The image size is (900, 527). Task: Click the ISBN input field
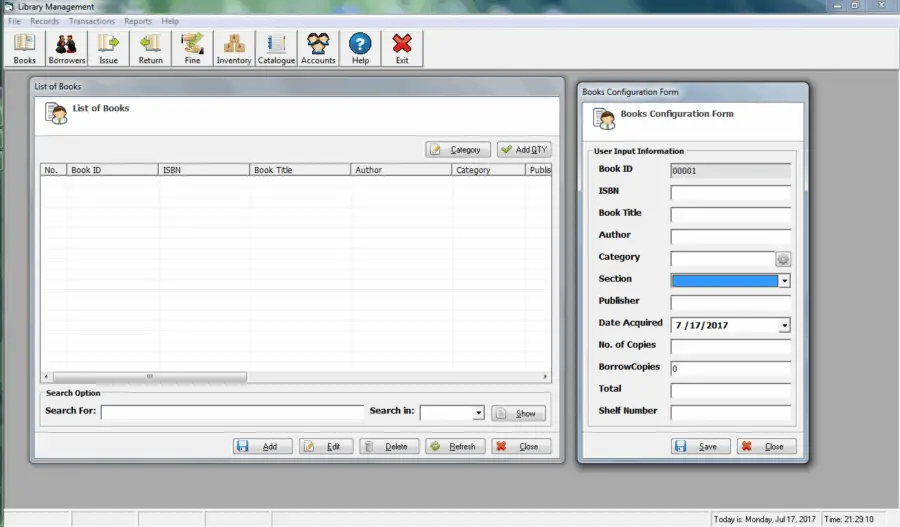click(x=730, y=192)
